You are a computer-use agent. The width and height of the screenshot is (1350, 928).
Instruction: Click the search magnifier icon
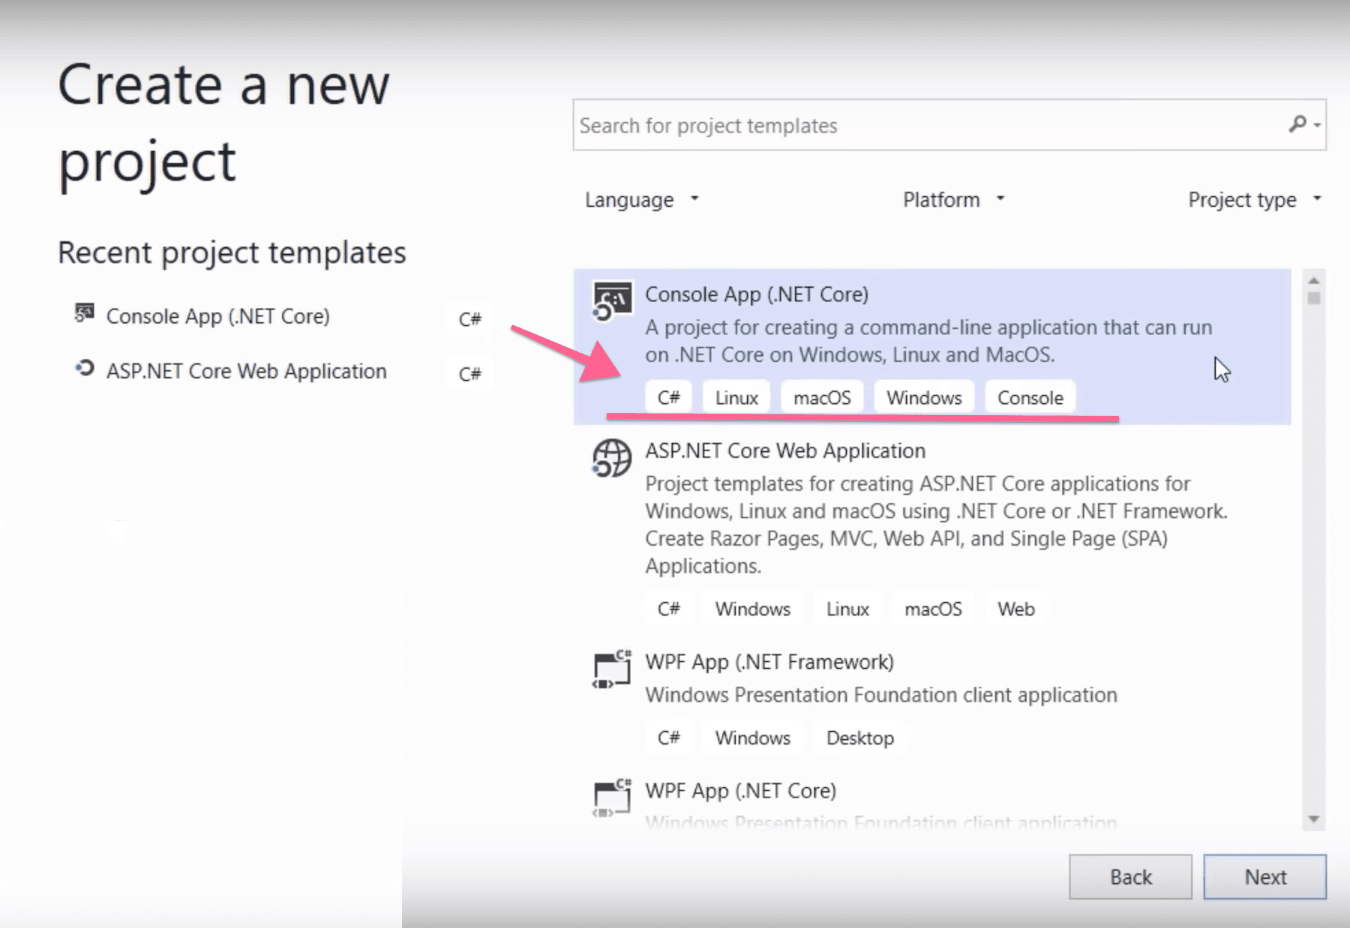click(1297, 124)
